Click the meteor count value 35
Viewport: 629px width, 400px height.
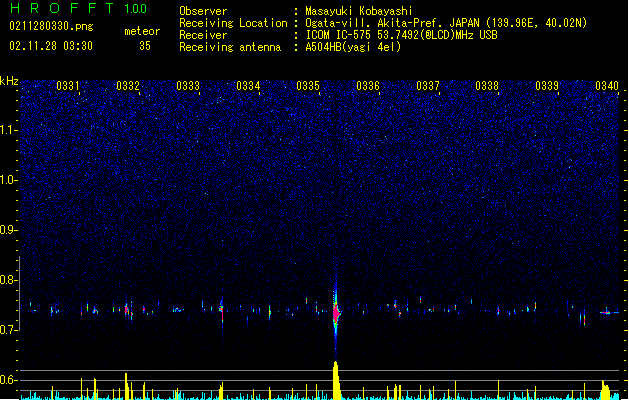point(145,46)
